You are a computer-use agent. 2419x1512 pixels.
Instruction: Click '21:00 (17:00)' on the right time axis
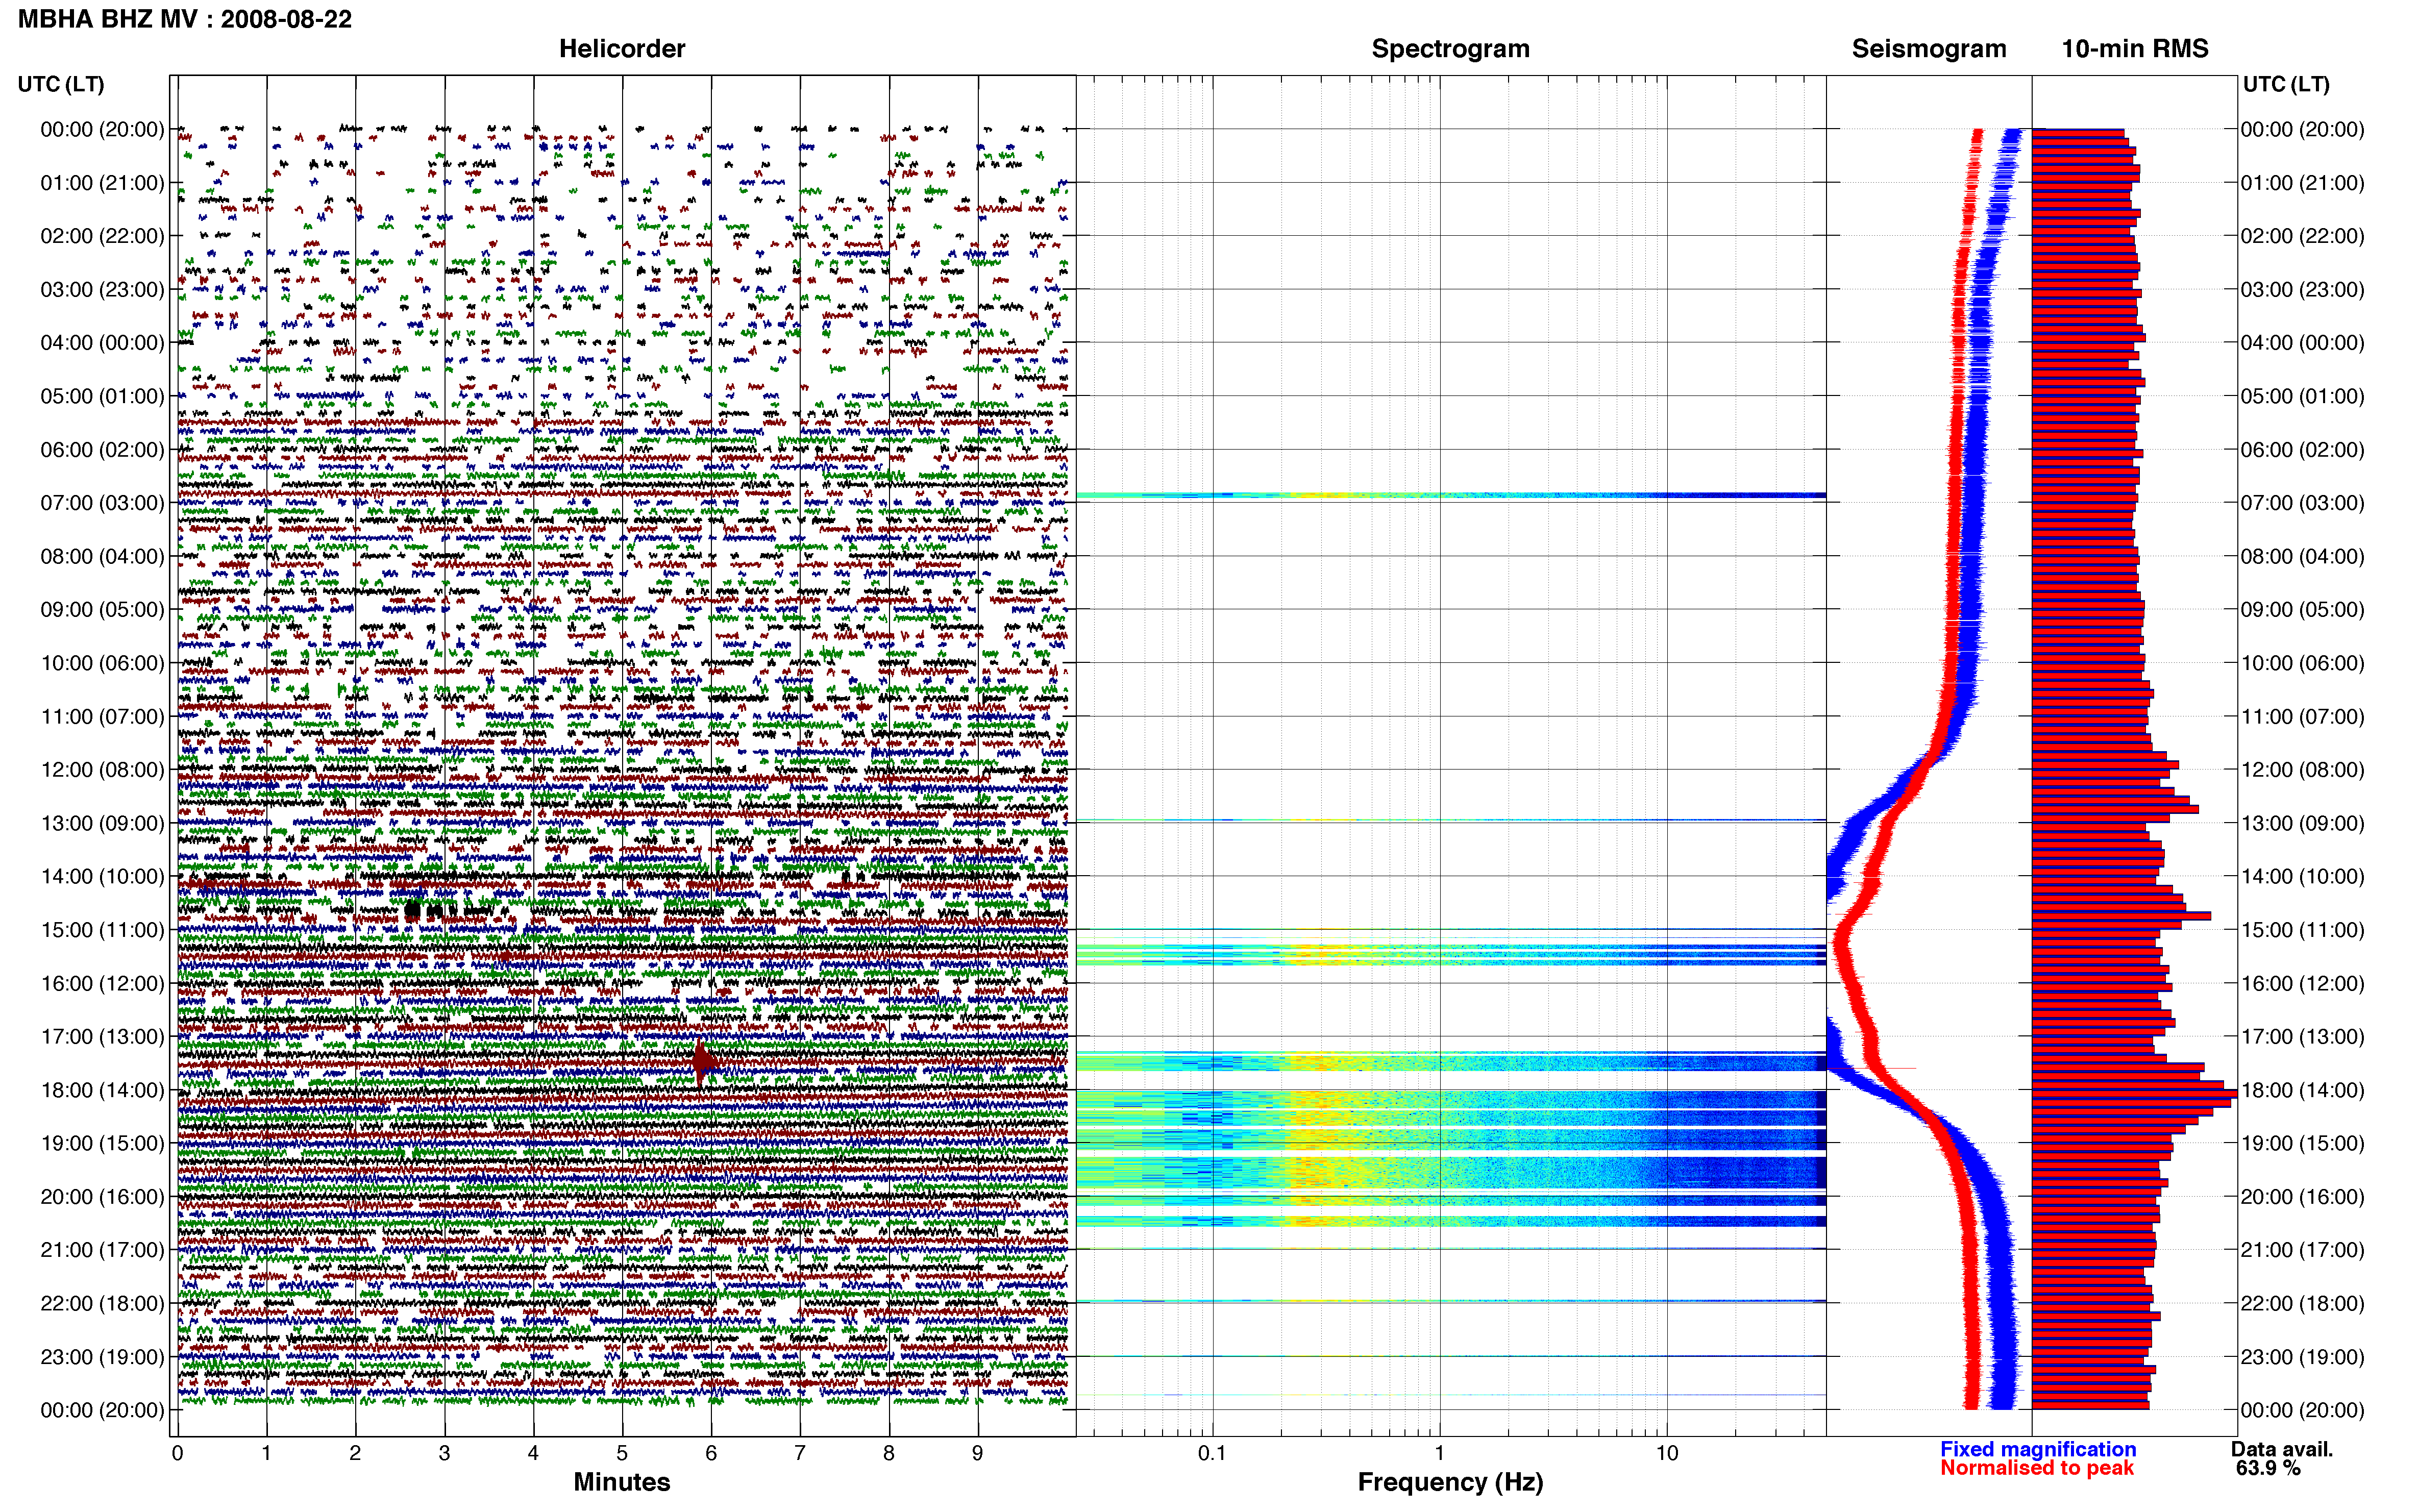2303,1250
